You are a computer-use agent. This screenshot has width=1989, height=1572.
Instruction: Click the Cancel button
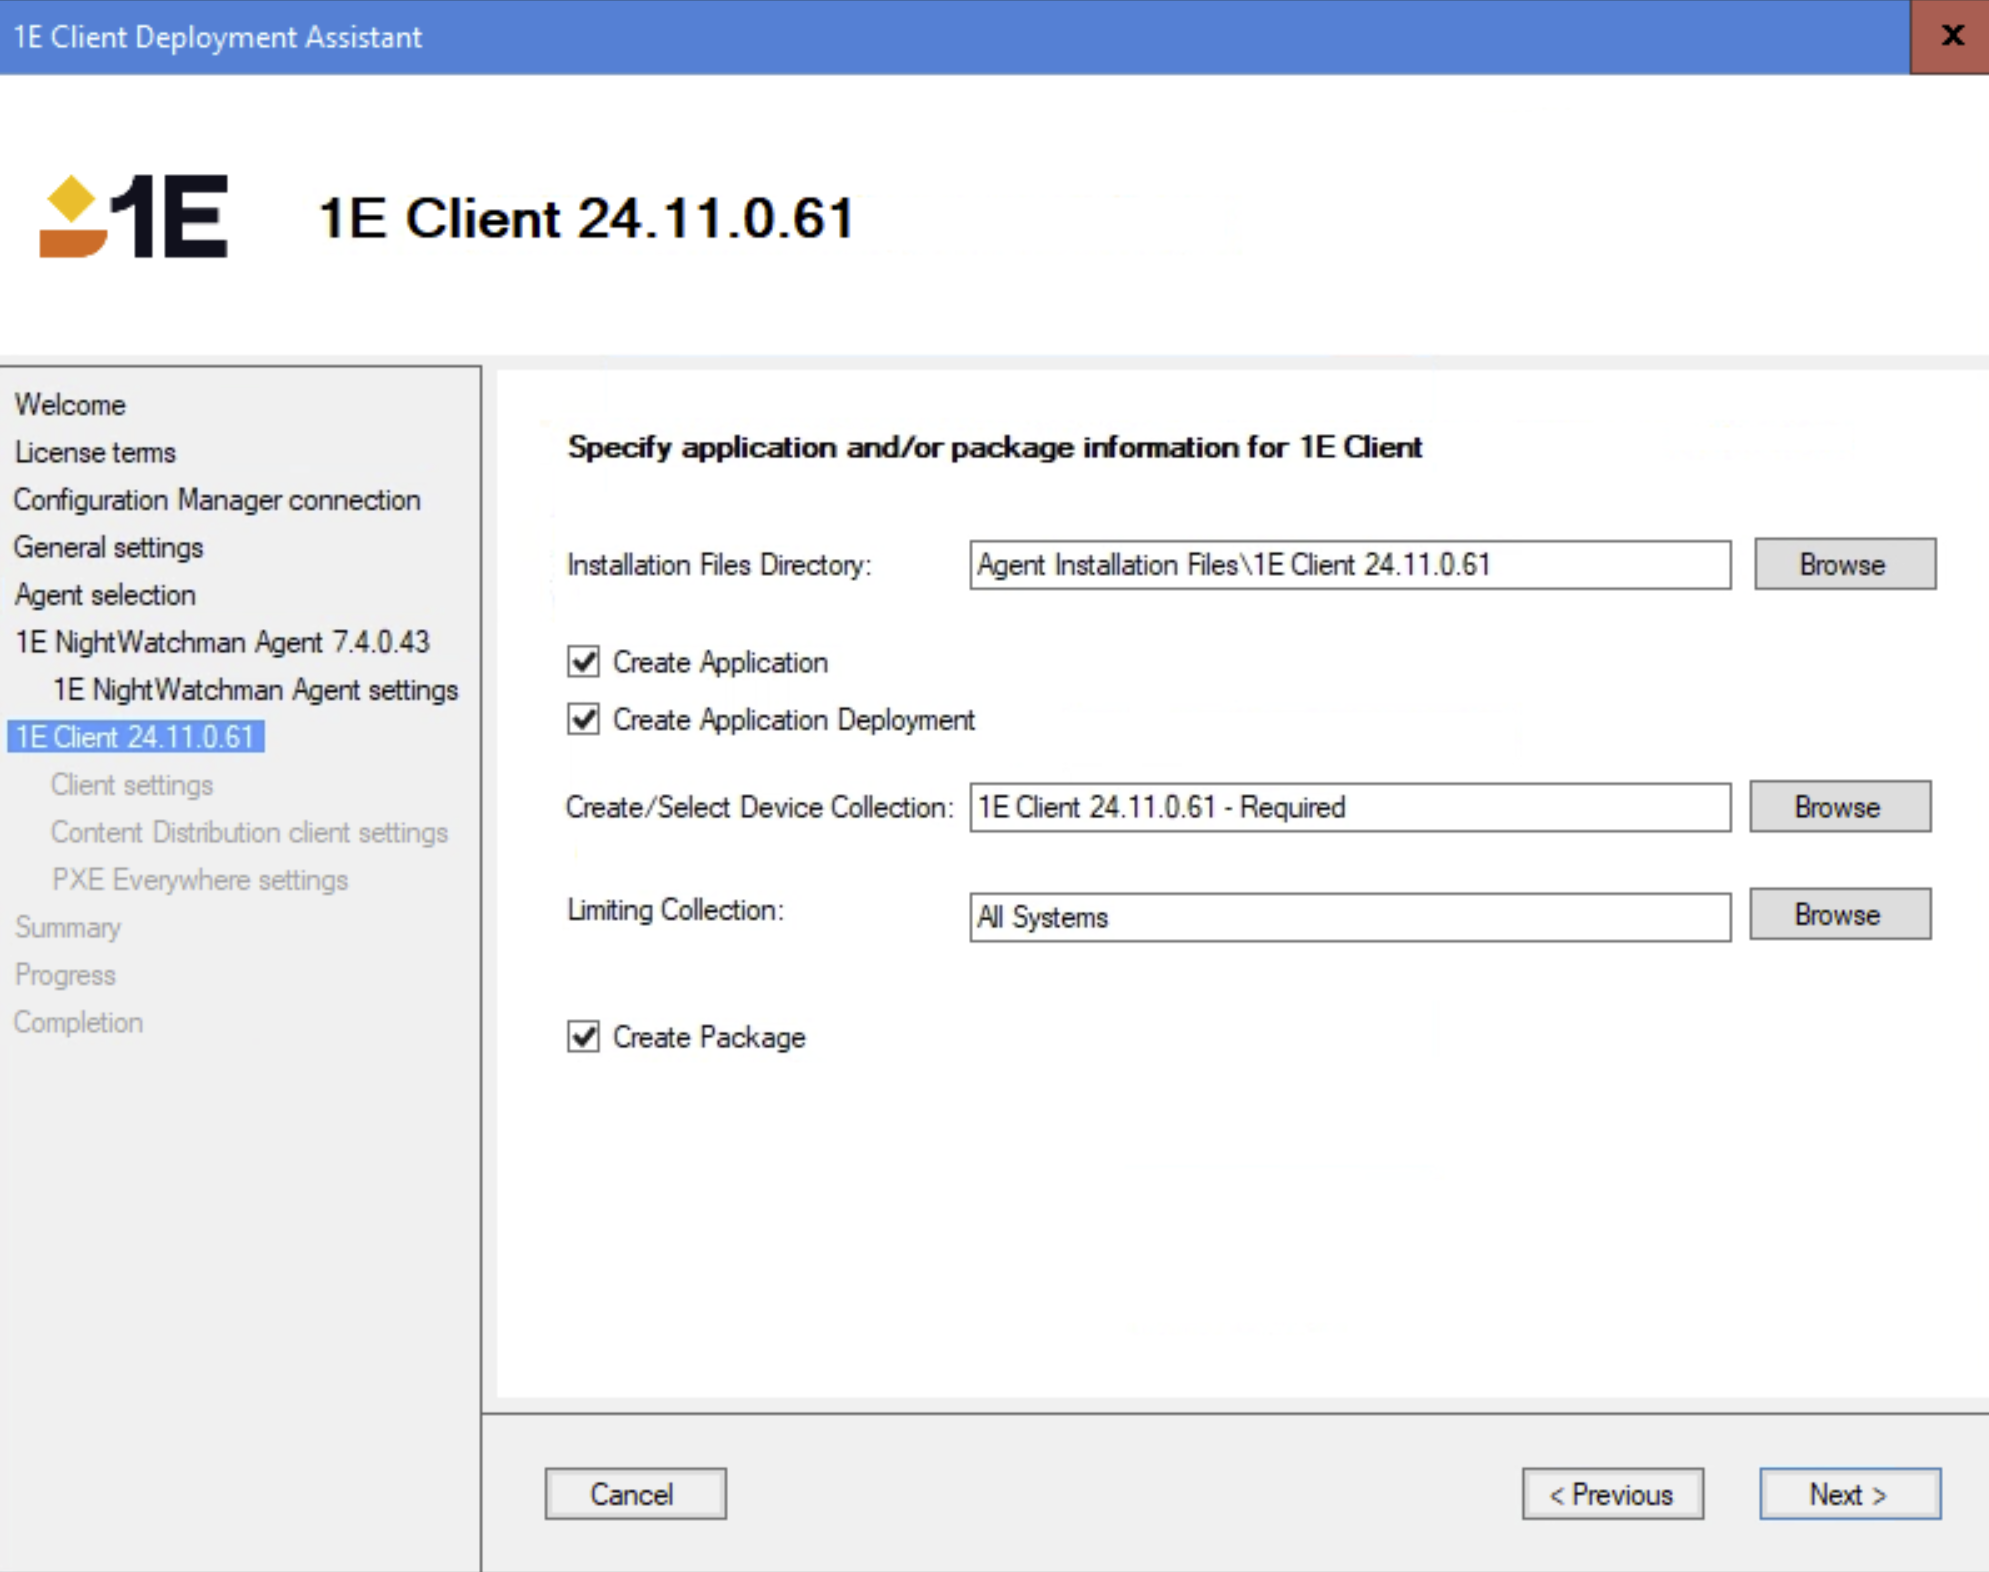tap(635, 1493)
